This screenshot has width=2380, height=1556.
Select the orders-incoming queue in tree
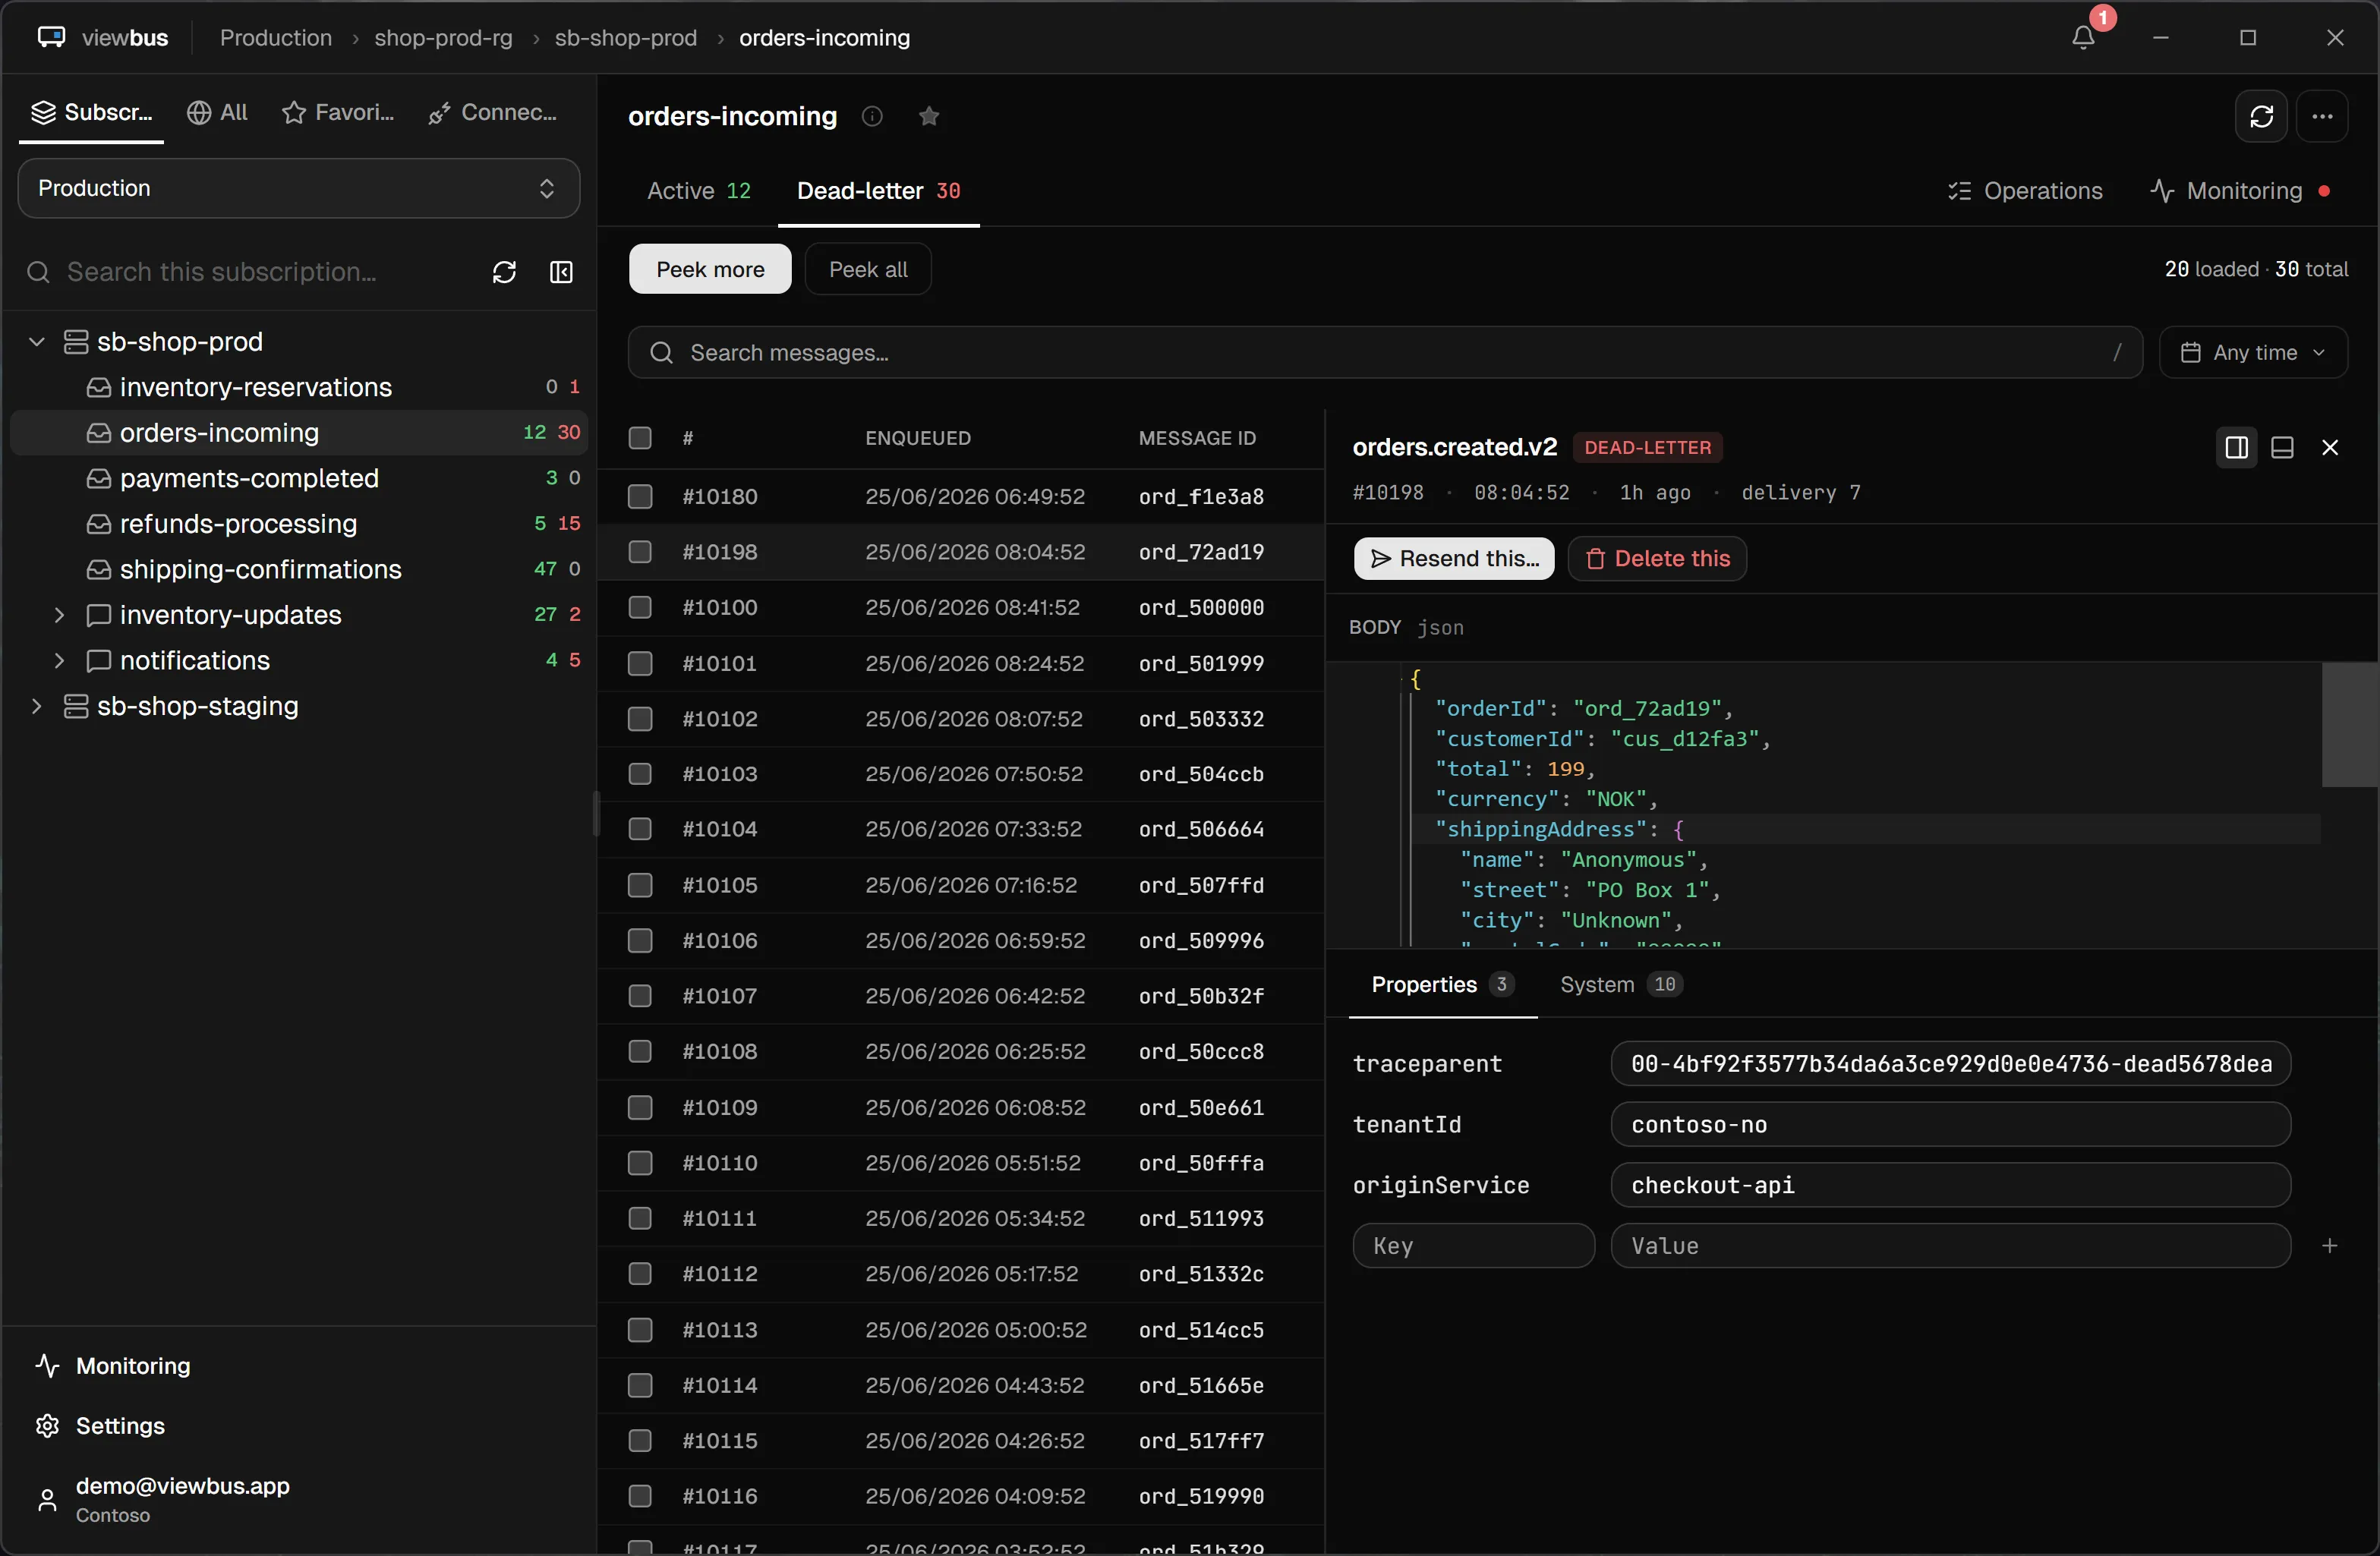pos(299,433)
